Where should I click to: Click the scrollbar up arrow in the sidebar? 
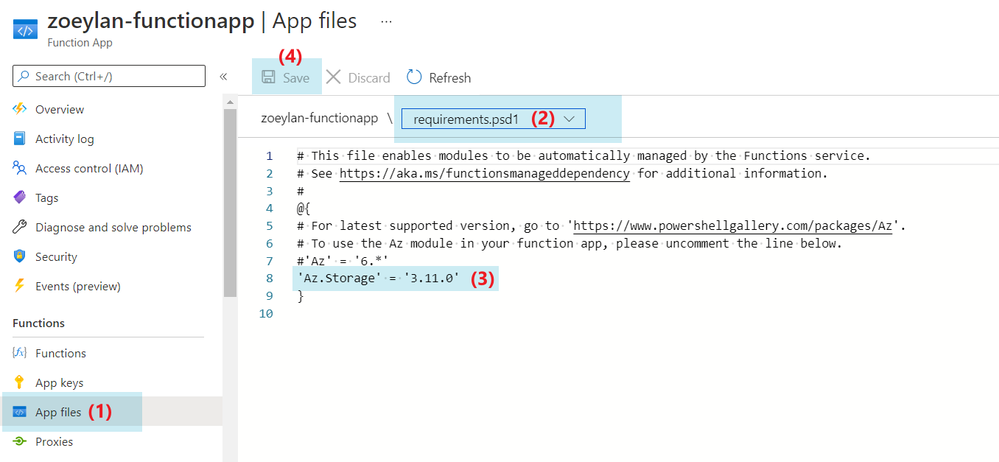coord(230,101)
